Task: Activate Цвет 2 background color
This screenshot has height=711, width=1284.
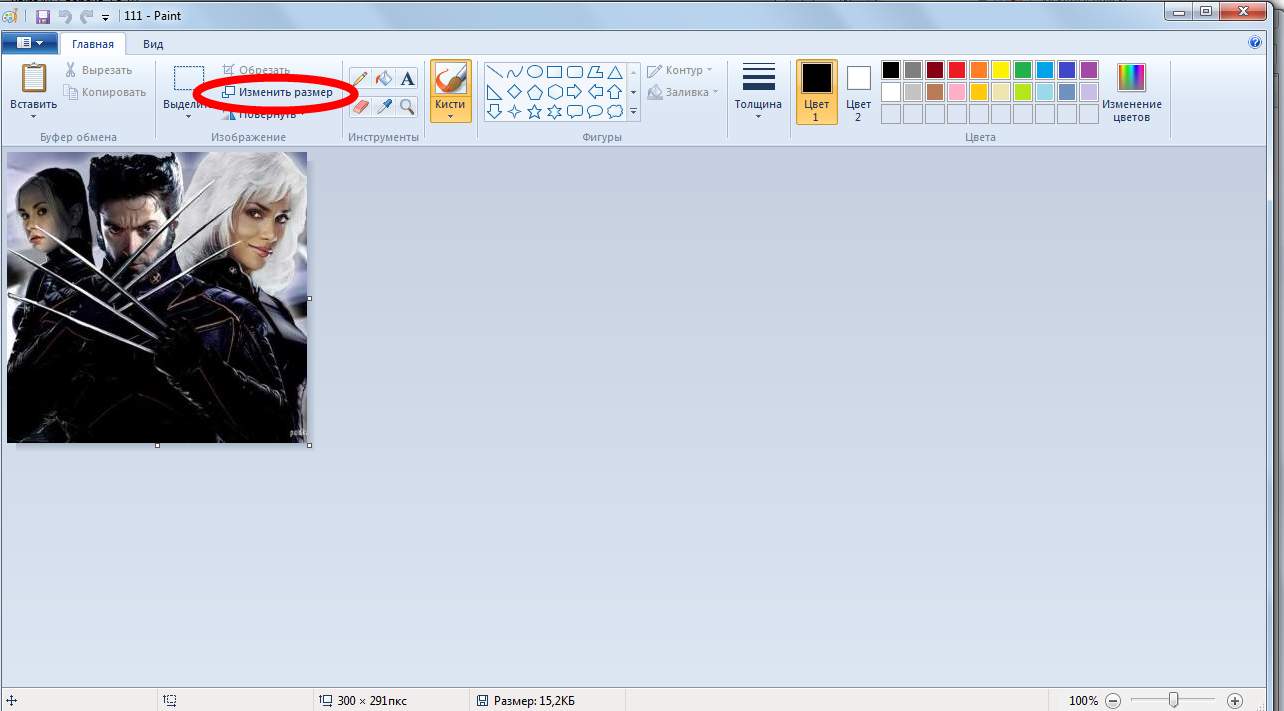Action: tap(858, 92)
